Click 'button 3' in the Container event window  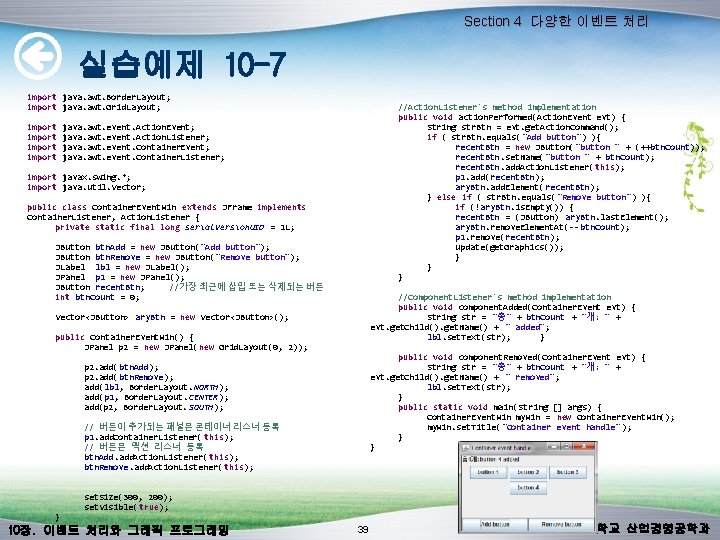coord(568,472)
